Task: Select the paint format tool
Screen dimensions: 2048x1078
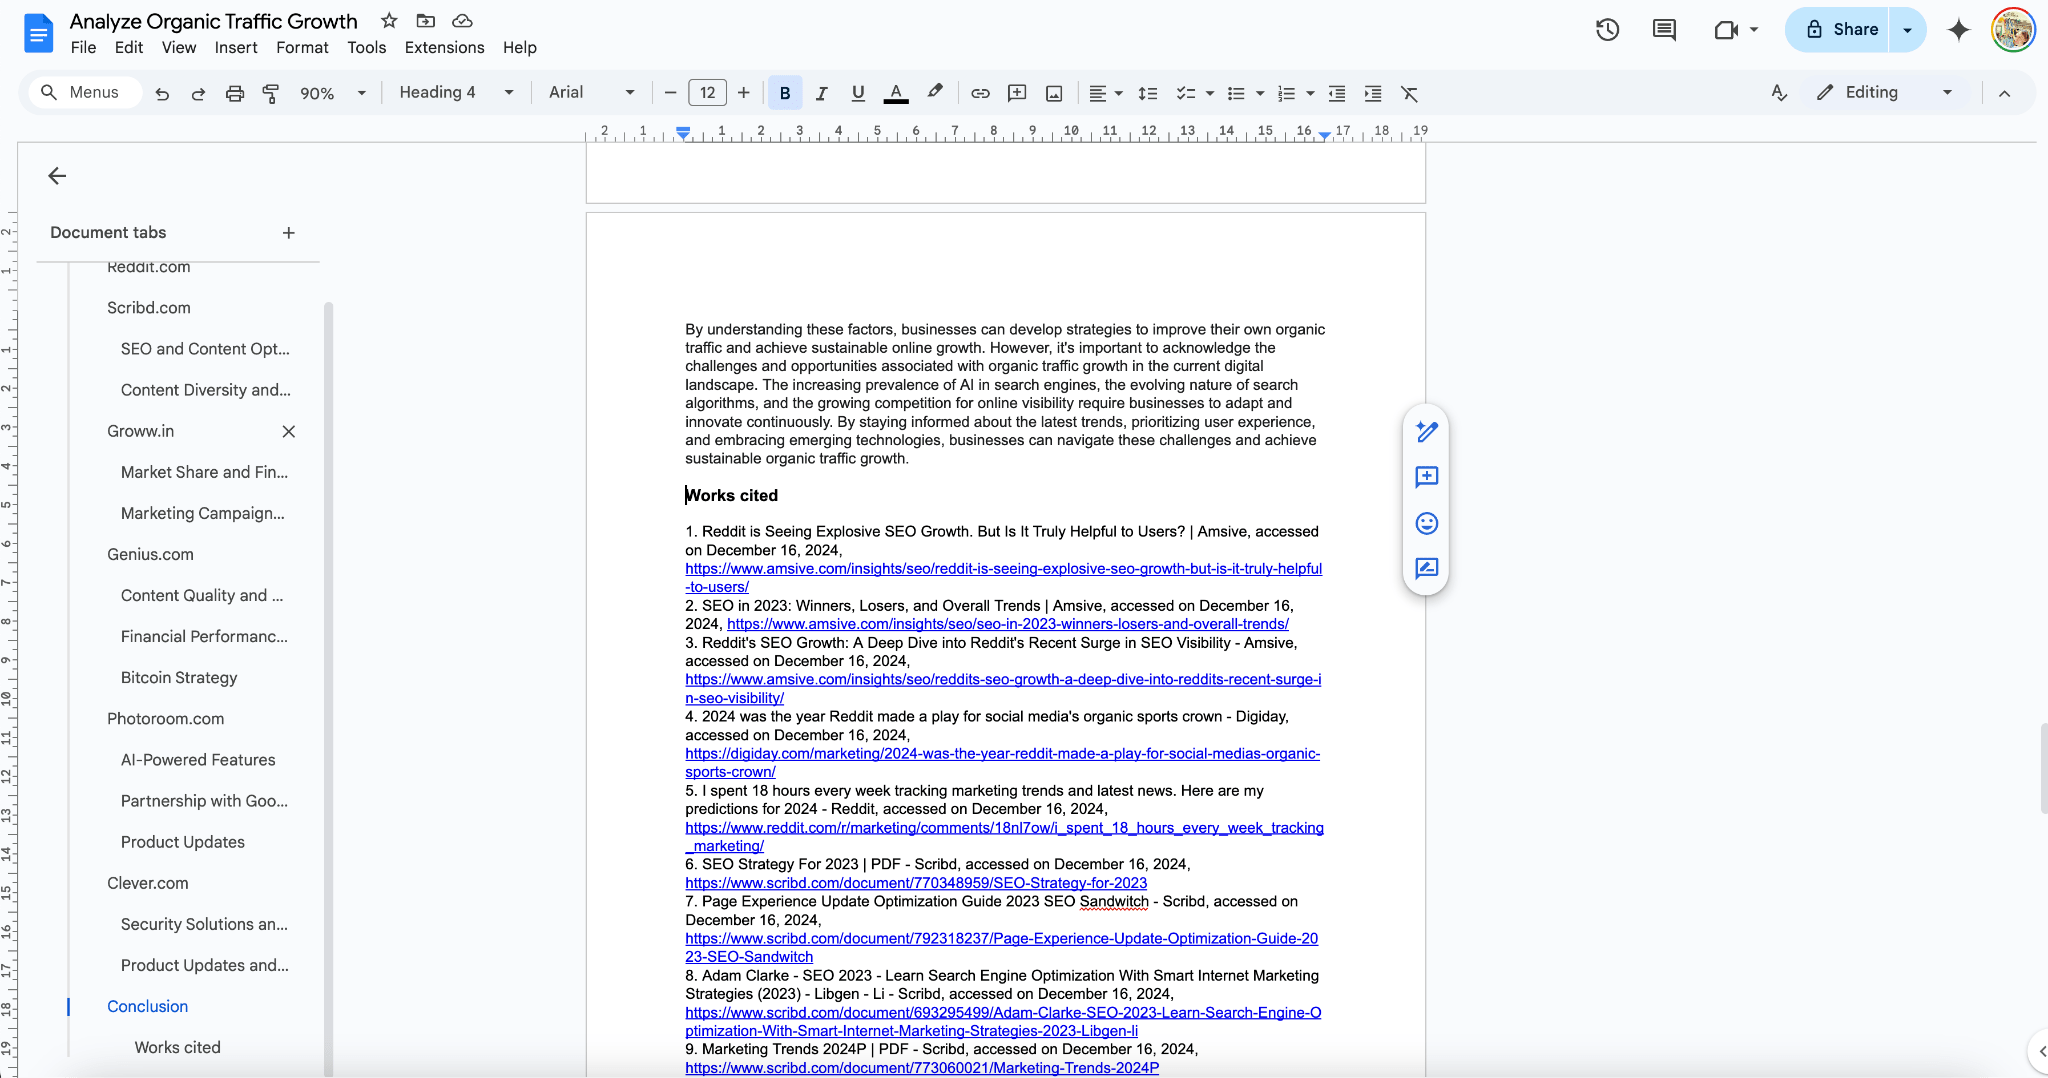Action: 270,92
